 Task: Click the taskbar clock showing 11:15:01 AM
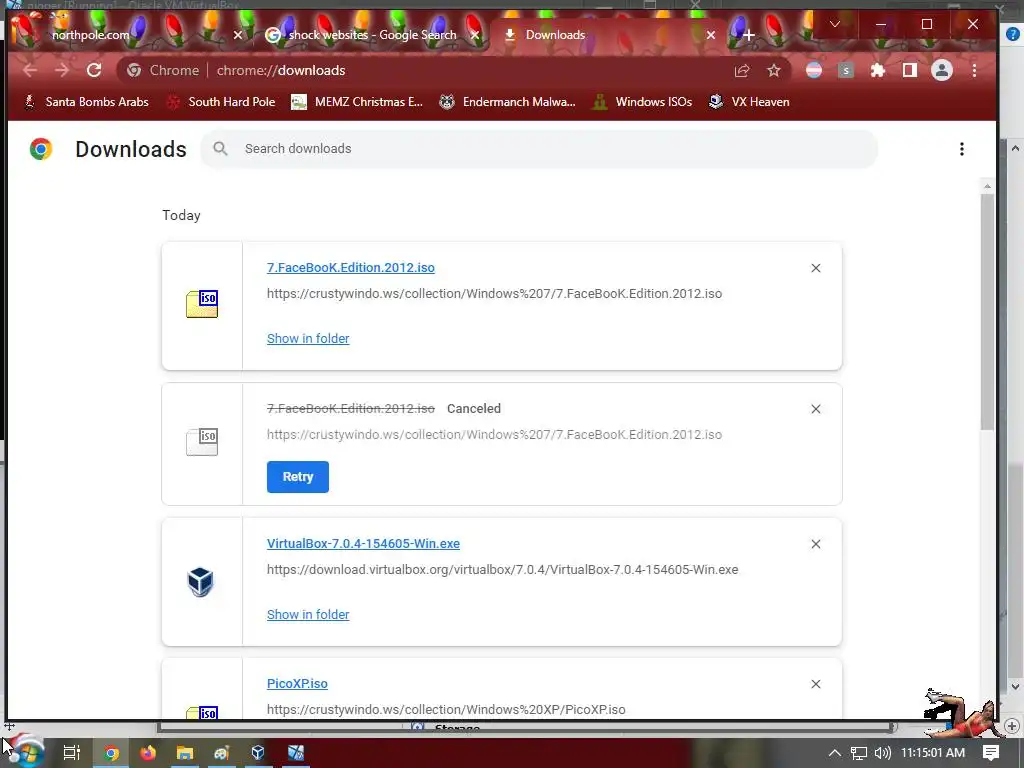(x=933, y=753)
